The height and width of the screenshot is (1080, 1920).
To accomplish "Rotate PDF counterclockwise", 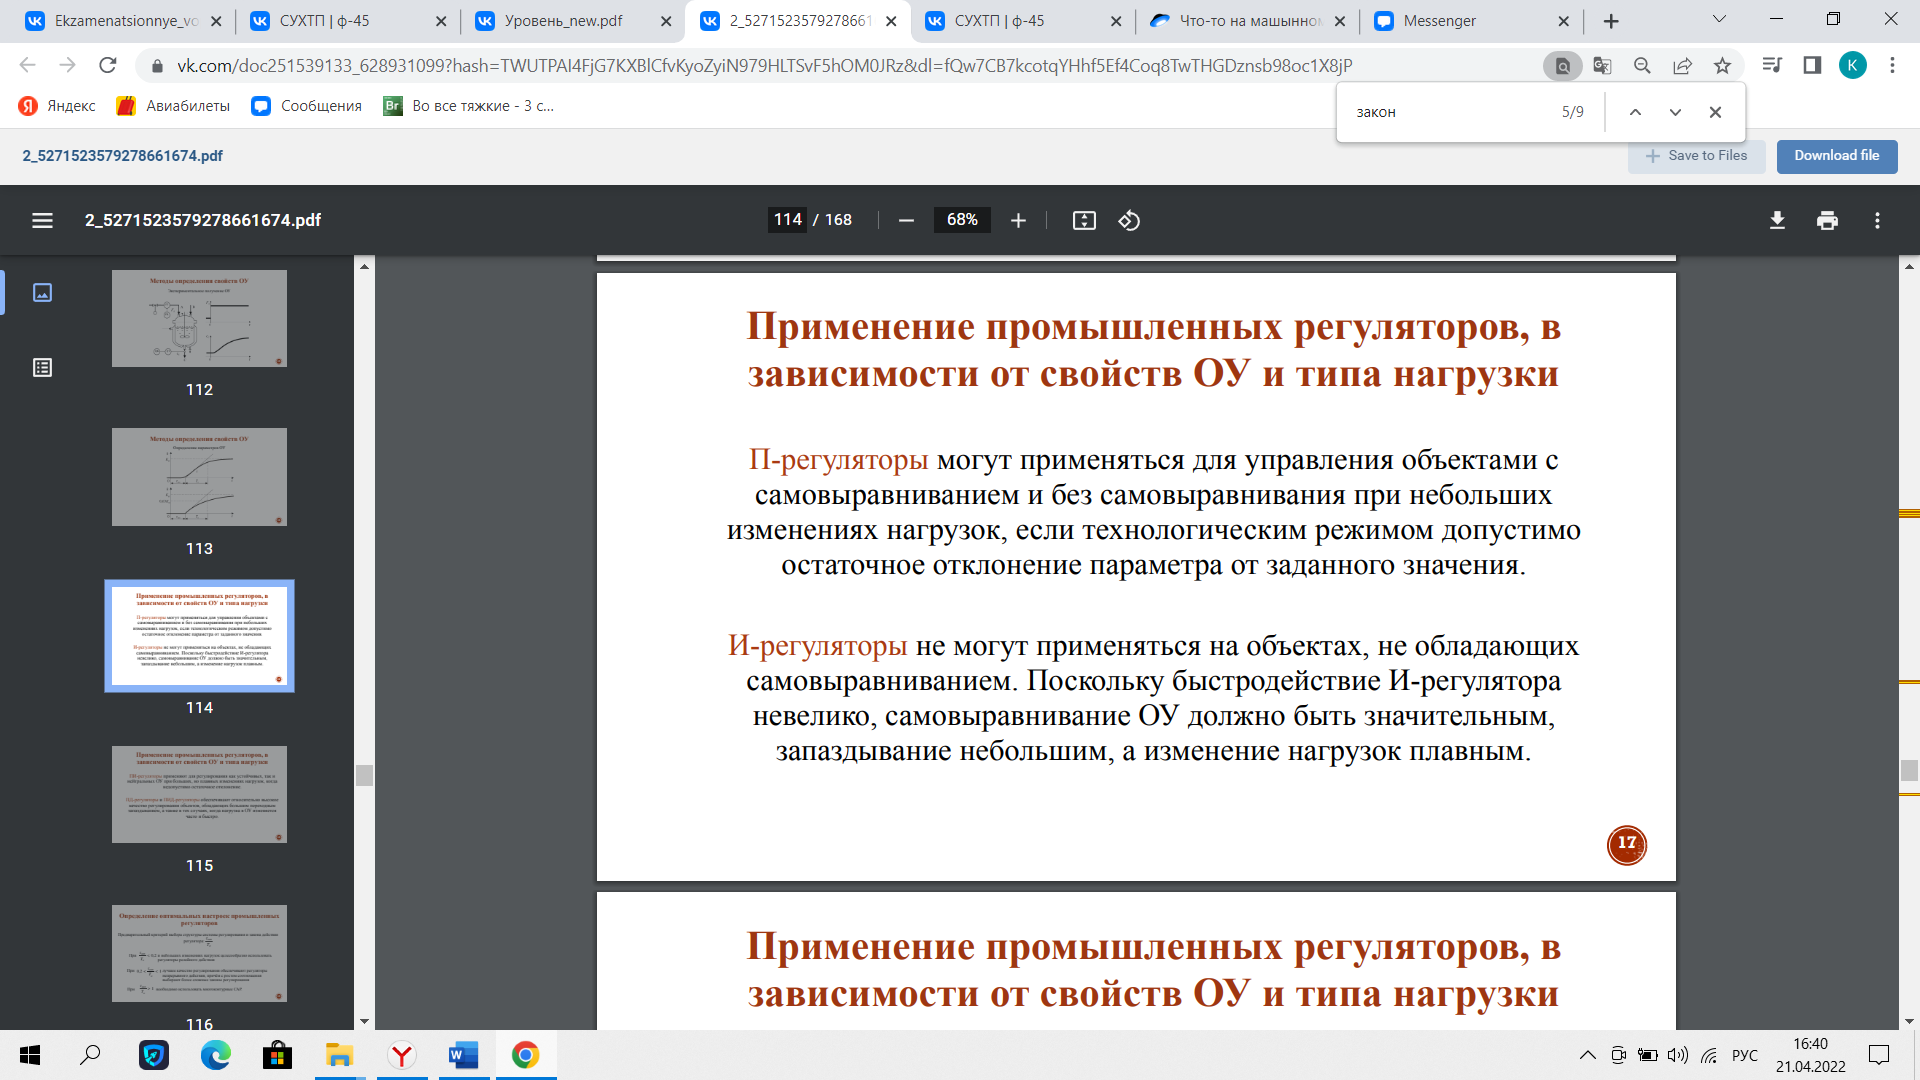I will tap(1129, 220).
